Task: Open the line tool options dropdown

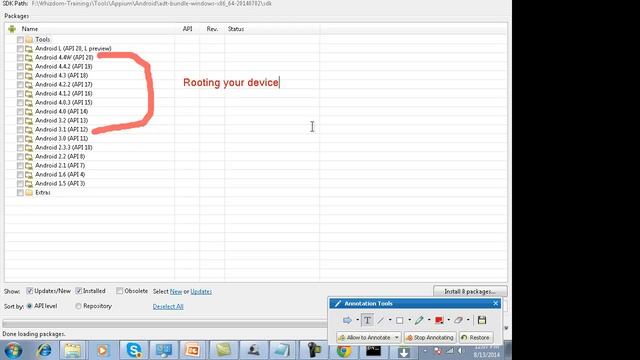Action: click(x=390, y=320)
